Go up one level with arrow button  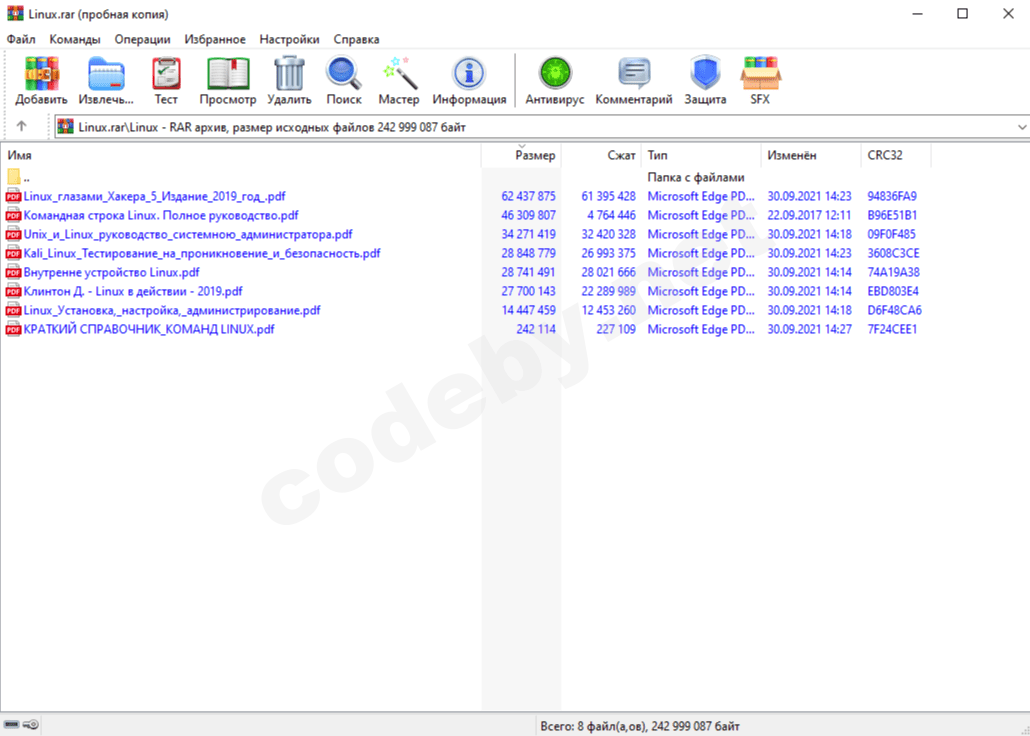pos(22,126)
